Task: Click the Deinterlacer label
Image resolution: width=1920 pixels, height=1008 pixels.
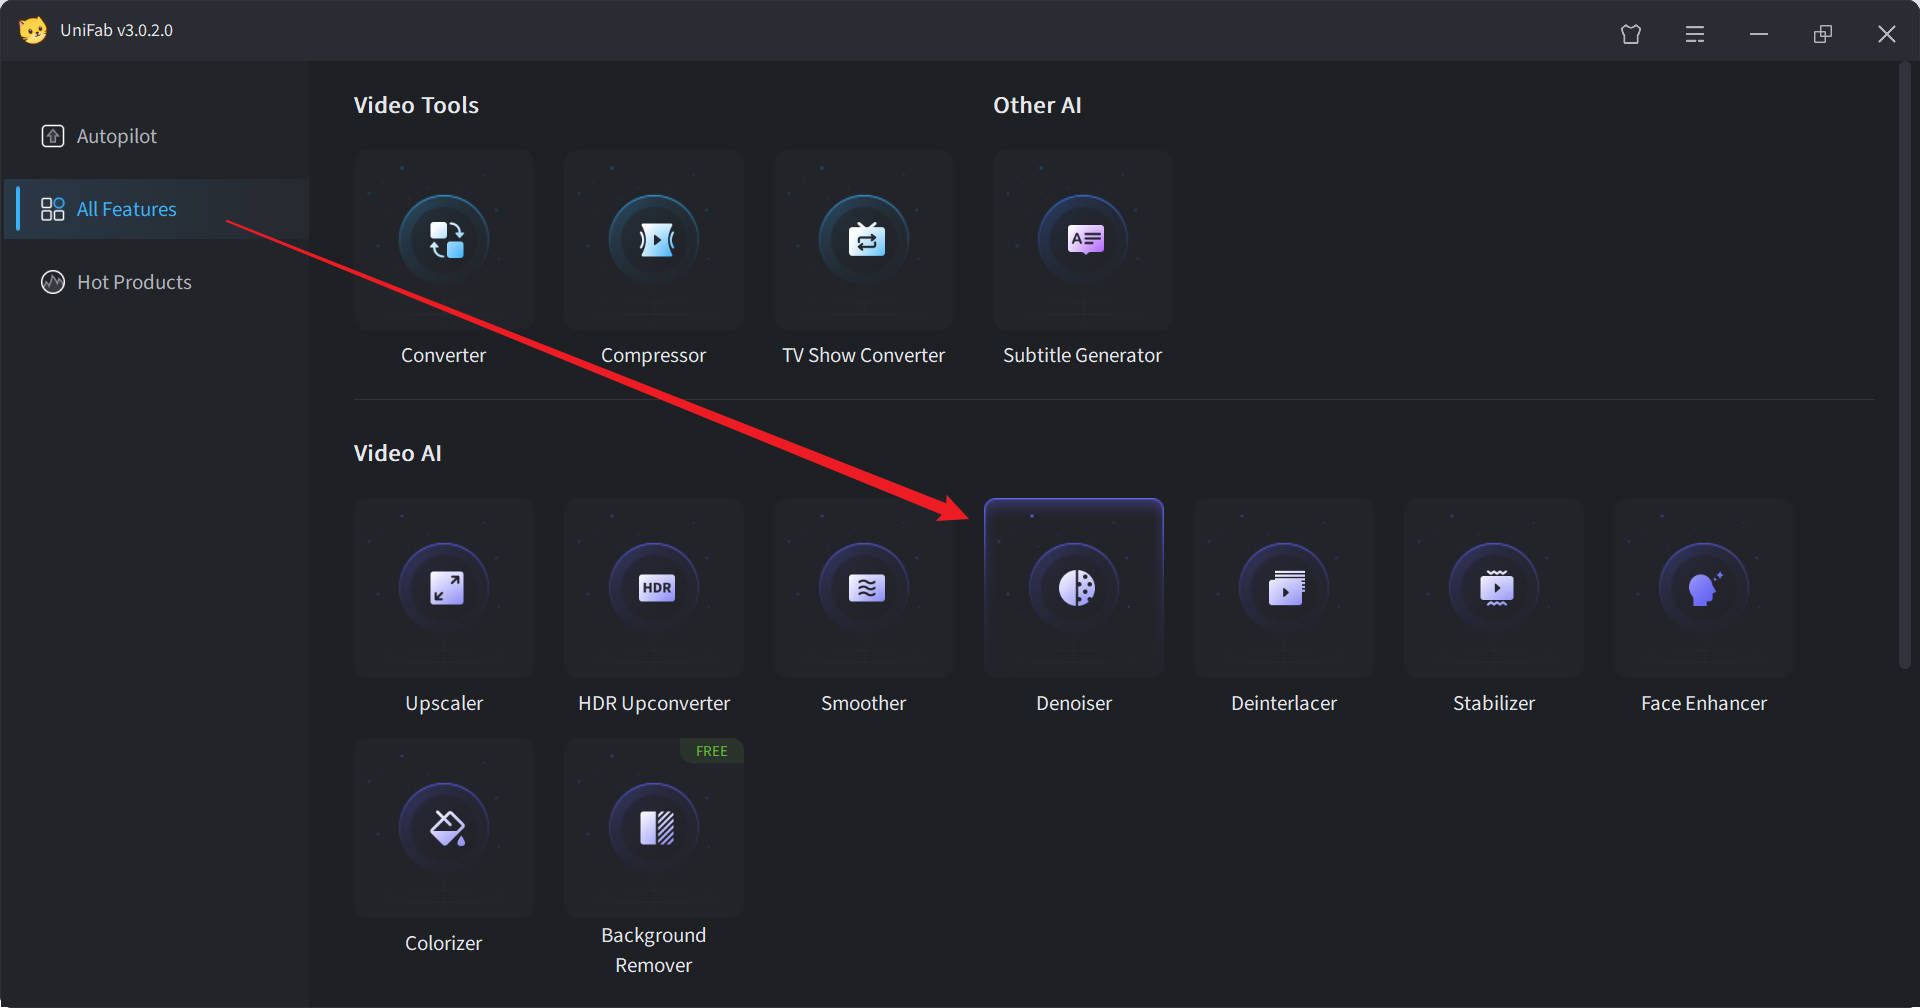Action: (1284, 703)
